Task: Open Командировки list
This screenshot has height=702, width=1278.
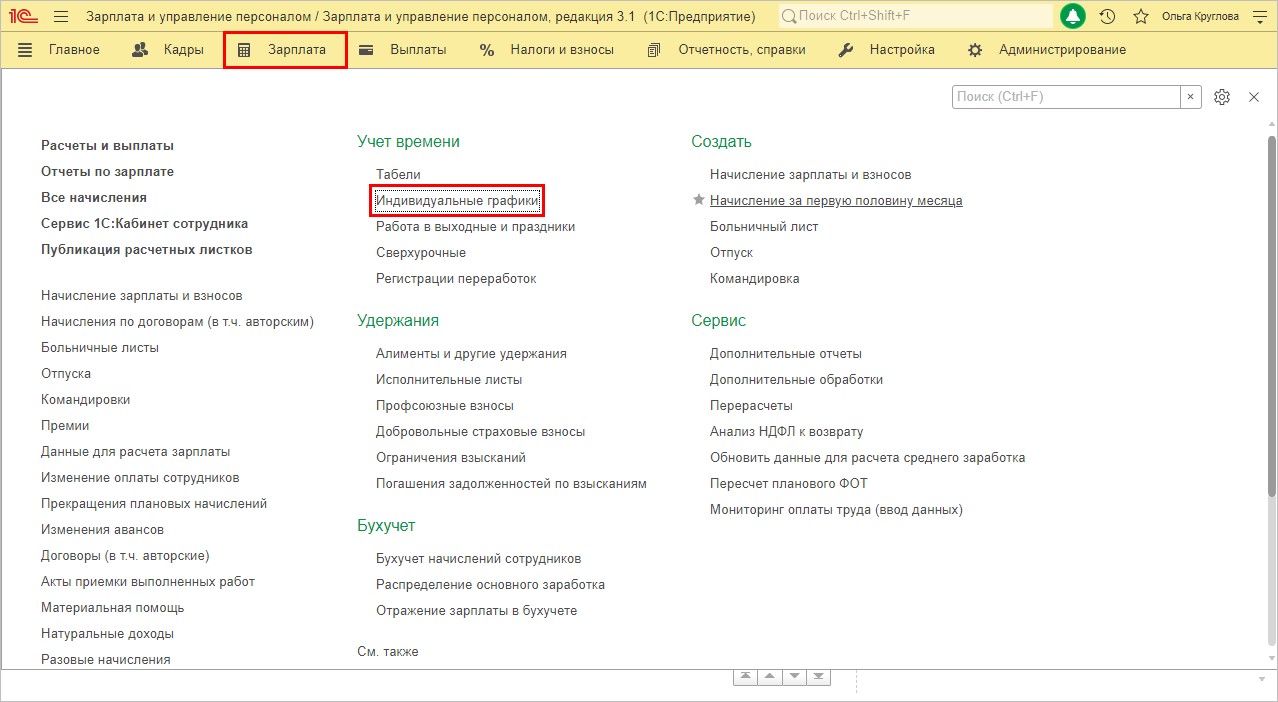Action: [x=86, y=399]
